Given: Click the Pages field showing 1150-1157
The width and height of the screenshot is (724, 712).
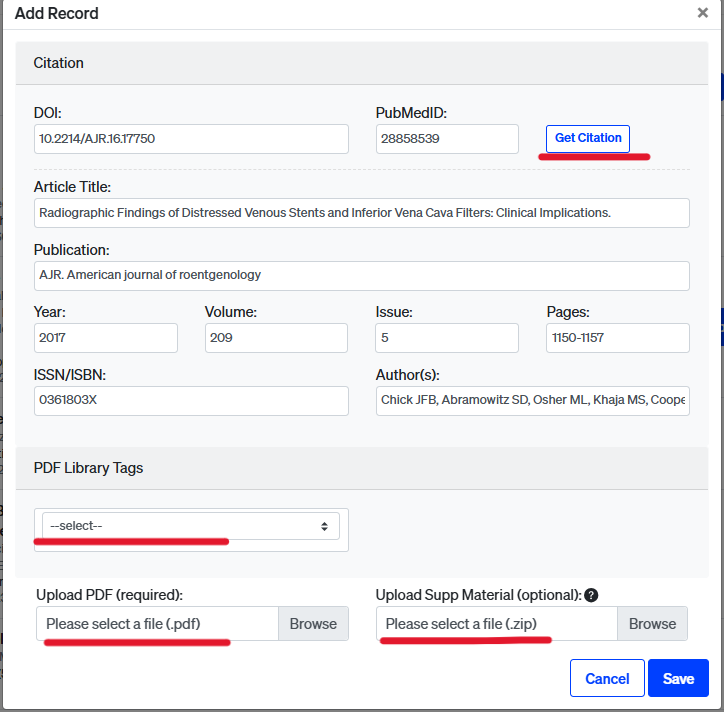Looking at the screenshot, I should tap(617, 338).
